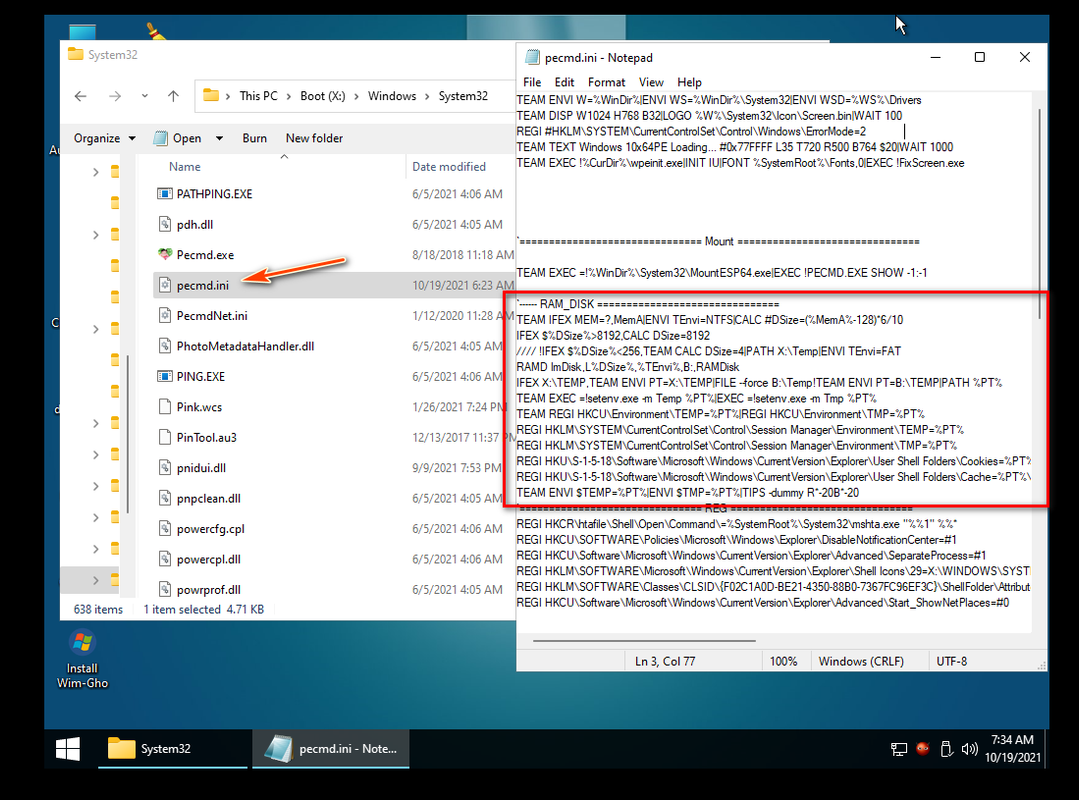Click the UTF-8 status bar entry
Screen dimensions: 1079x800
(x=951, y=661)
